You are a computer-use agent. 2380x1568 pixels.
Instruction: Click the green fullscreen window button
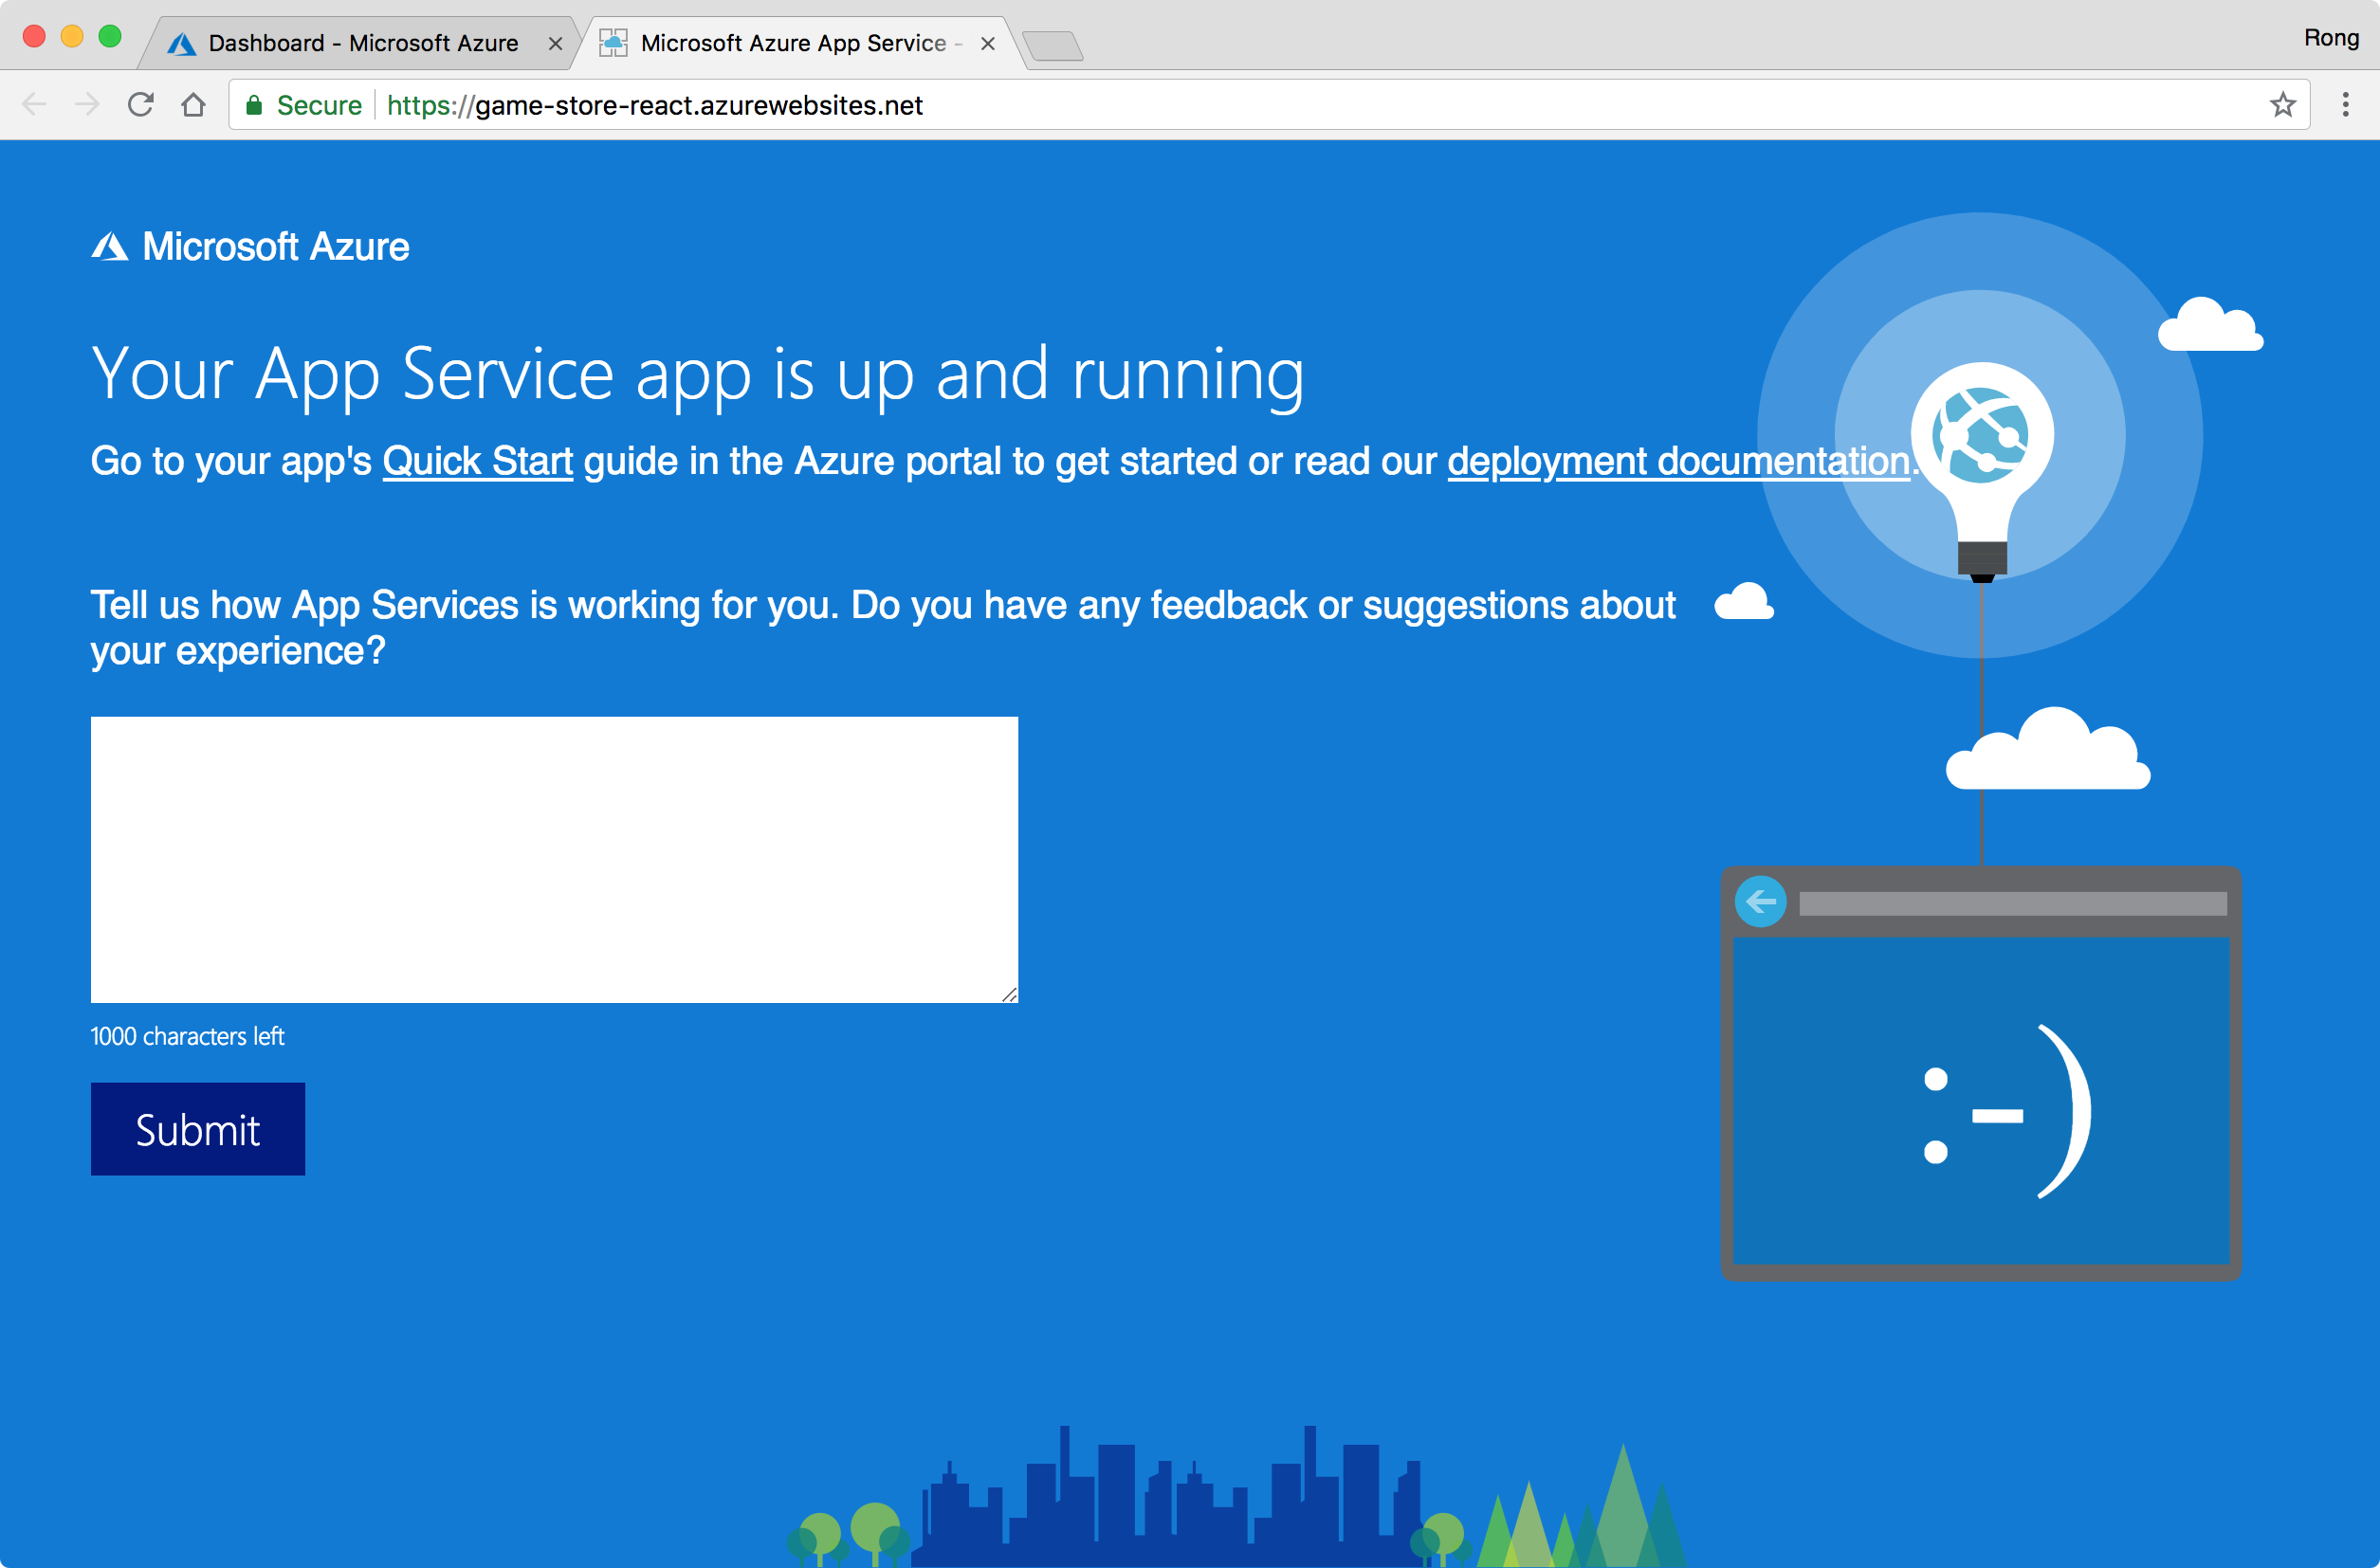[110, 37]
